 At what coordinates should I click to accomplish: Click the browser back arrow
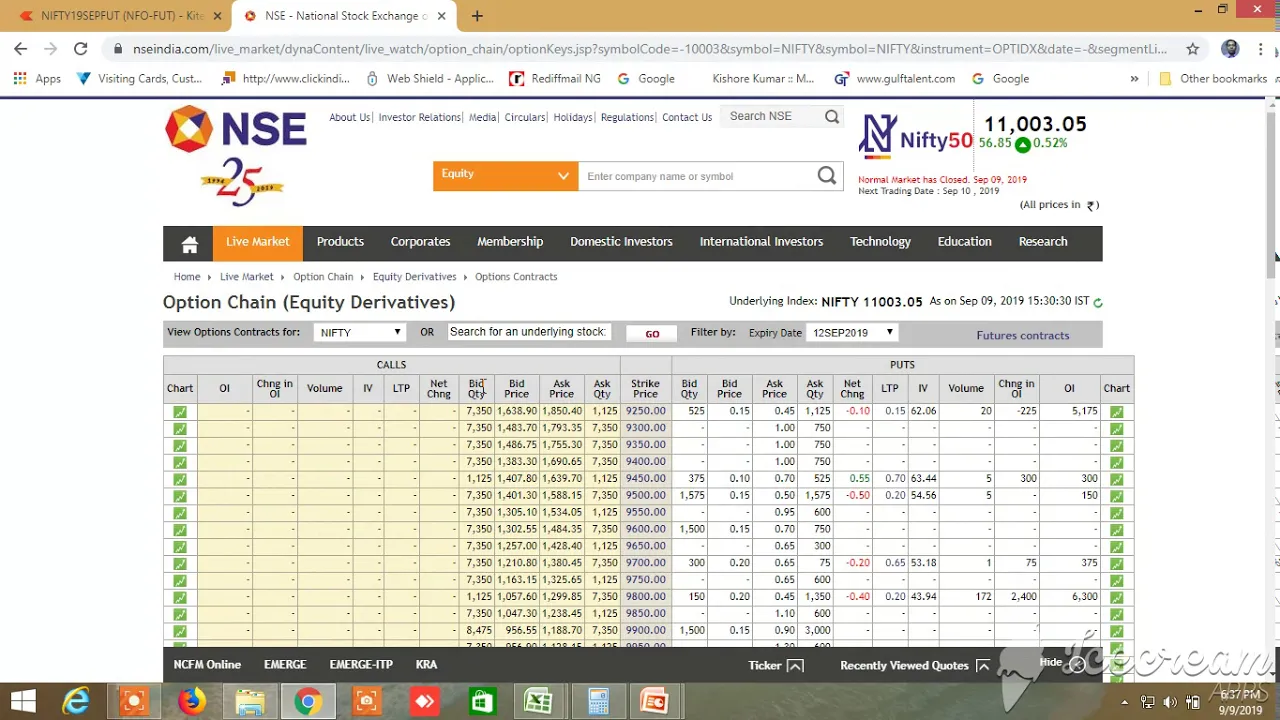point(21,48)
